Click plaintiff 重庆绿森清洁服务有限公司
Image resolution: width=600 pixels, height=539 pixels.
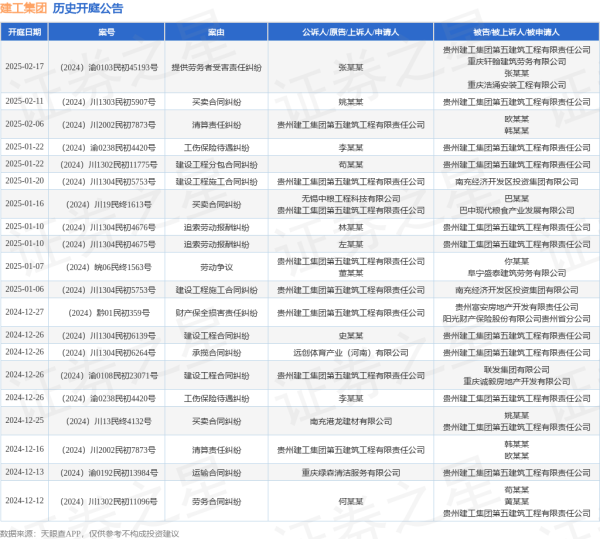point(351,473)
